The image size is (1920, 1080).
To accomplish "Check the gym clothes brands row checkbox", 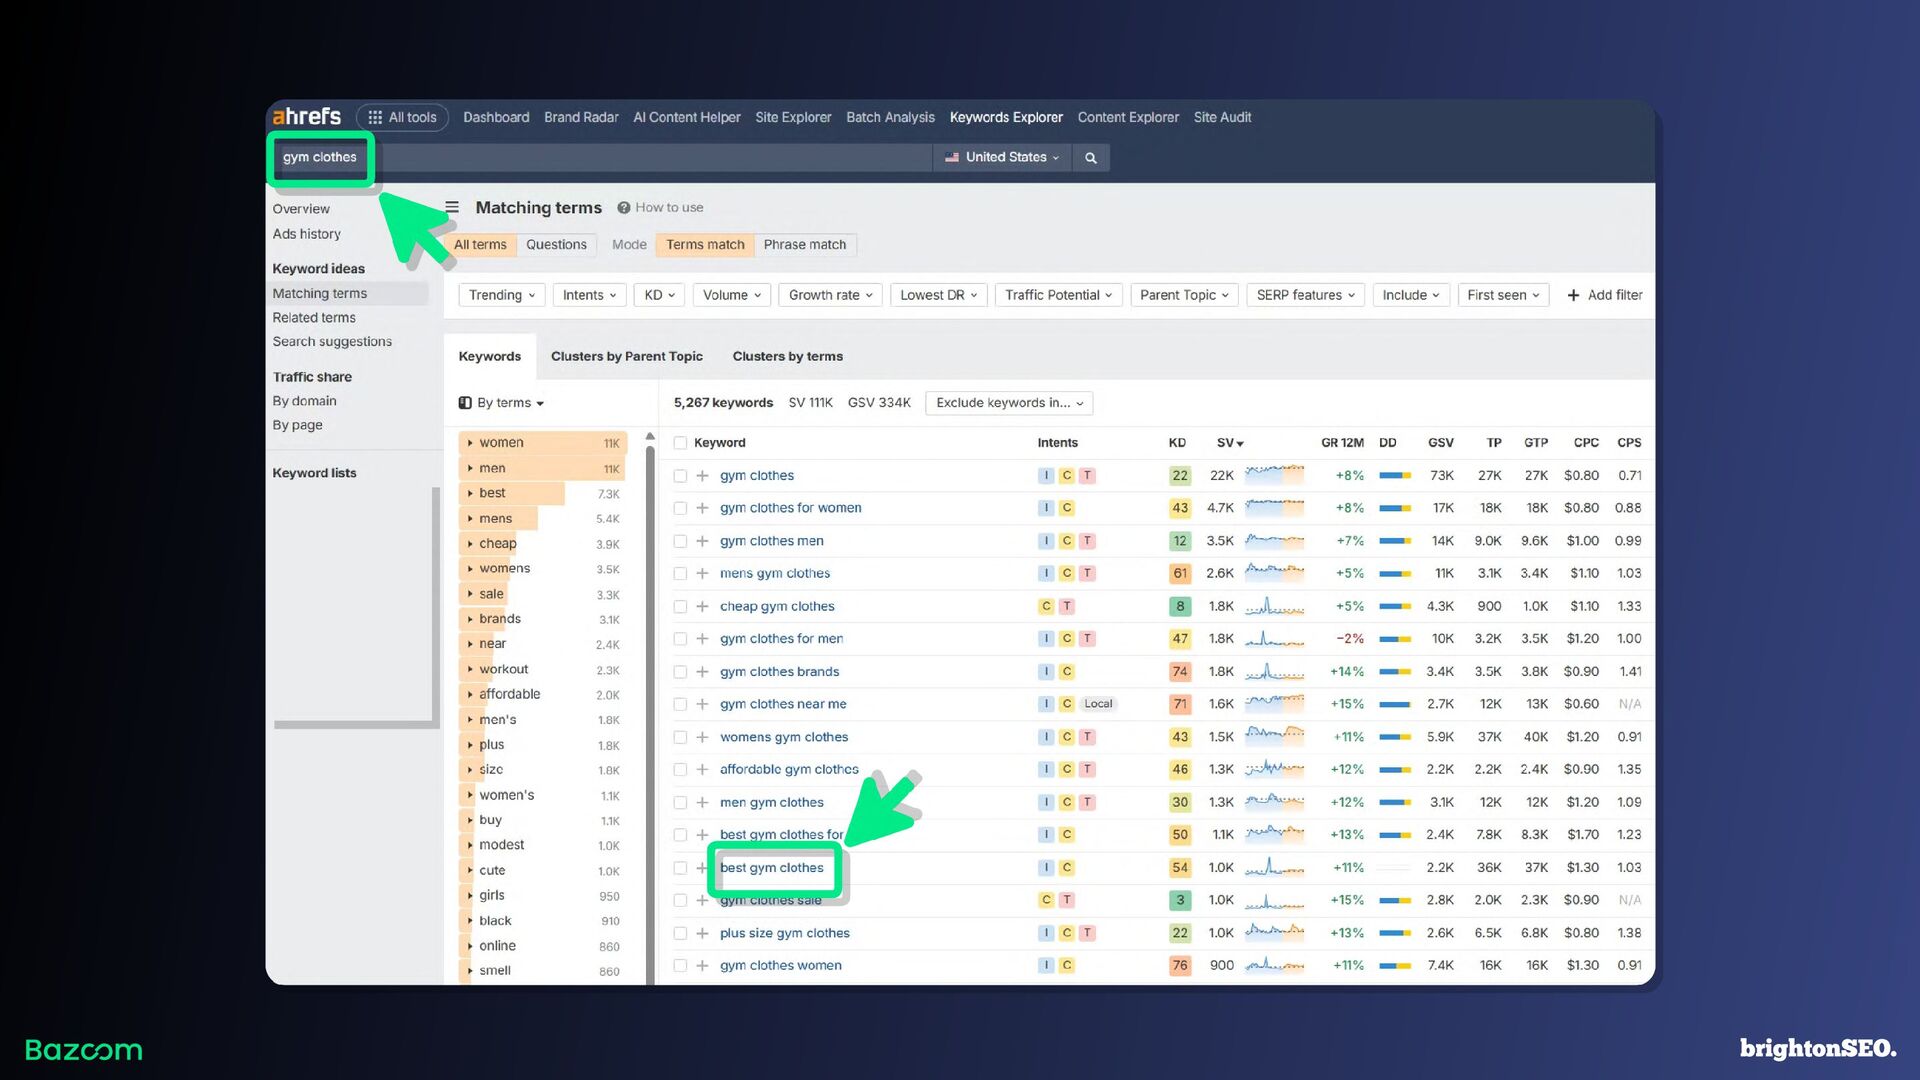I will tap(680, 672).
